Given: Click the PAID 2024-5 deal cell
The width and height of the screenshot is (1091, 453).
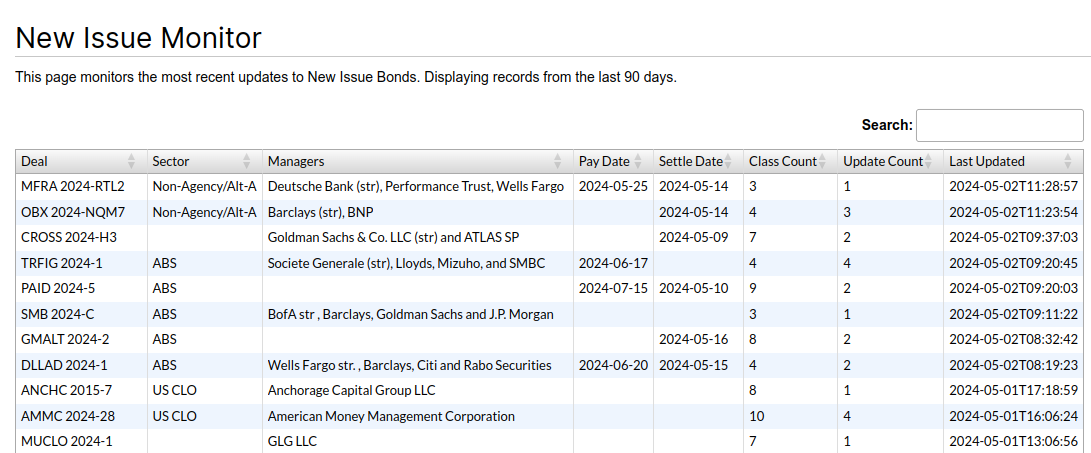Looking at the screenshot, I should tap(59, 289).
